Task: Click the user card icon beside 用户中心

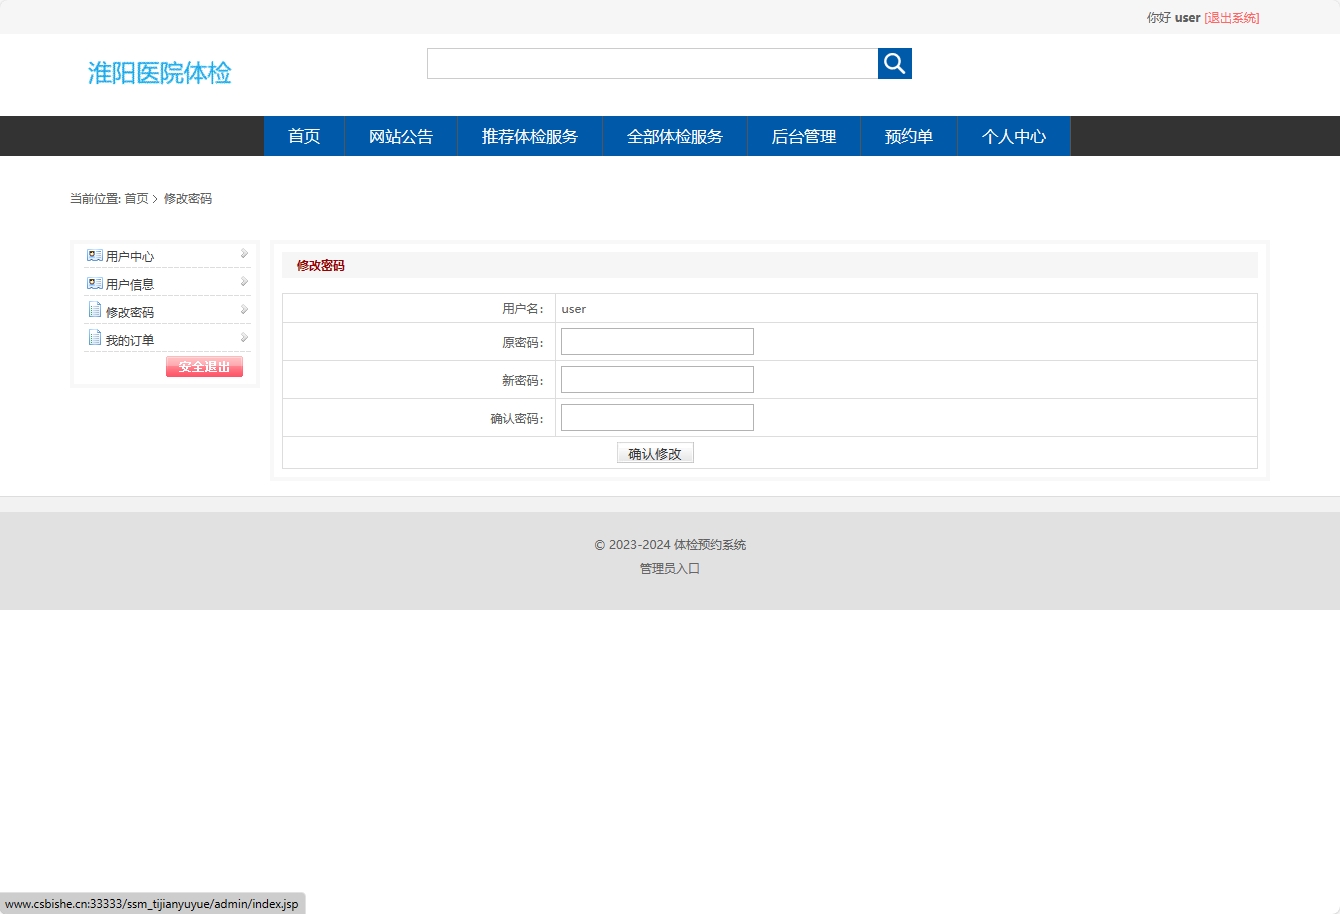Action: 95,255
